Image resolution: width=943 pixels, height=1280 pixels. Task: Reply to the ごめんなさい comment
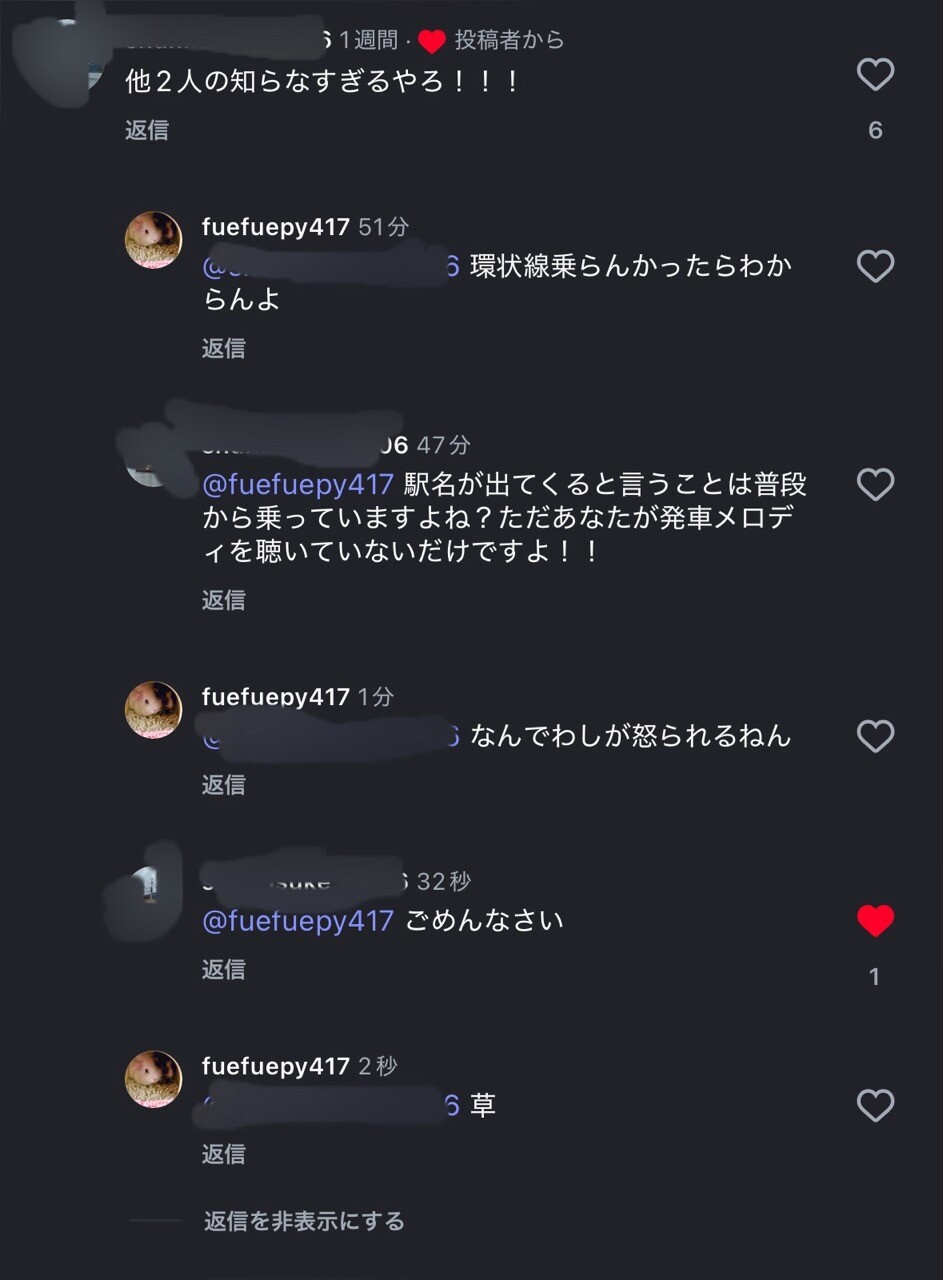(223, 969)
